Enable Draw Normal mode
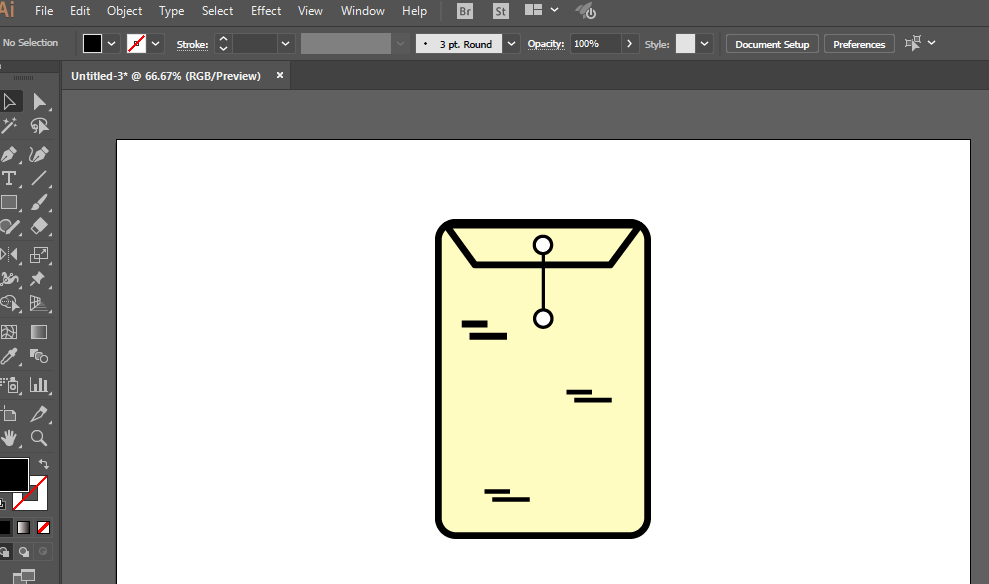Viewport: 989px width, 584px height. (x=5, y=552)
